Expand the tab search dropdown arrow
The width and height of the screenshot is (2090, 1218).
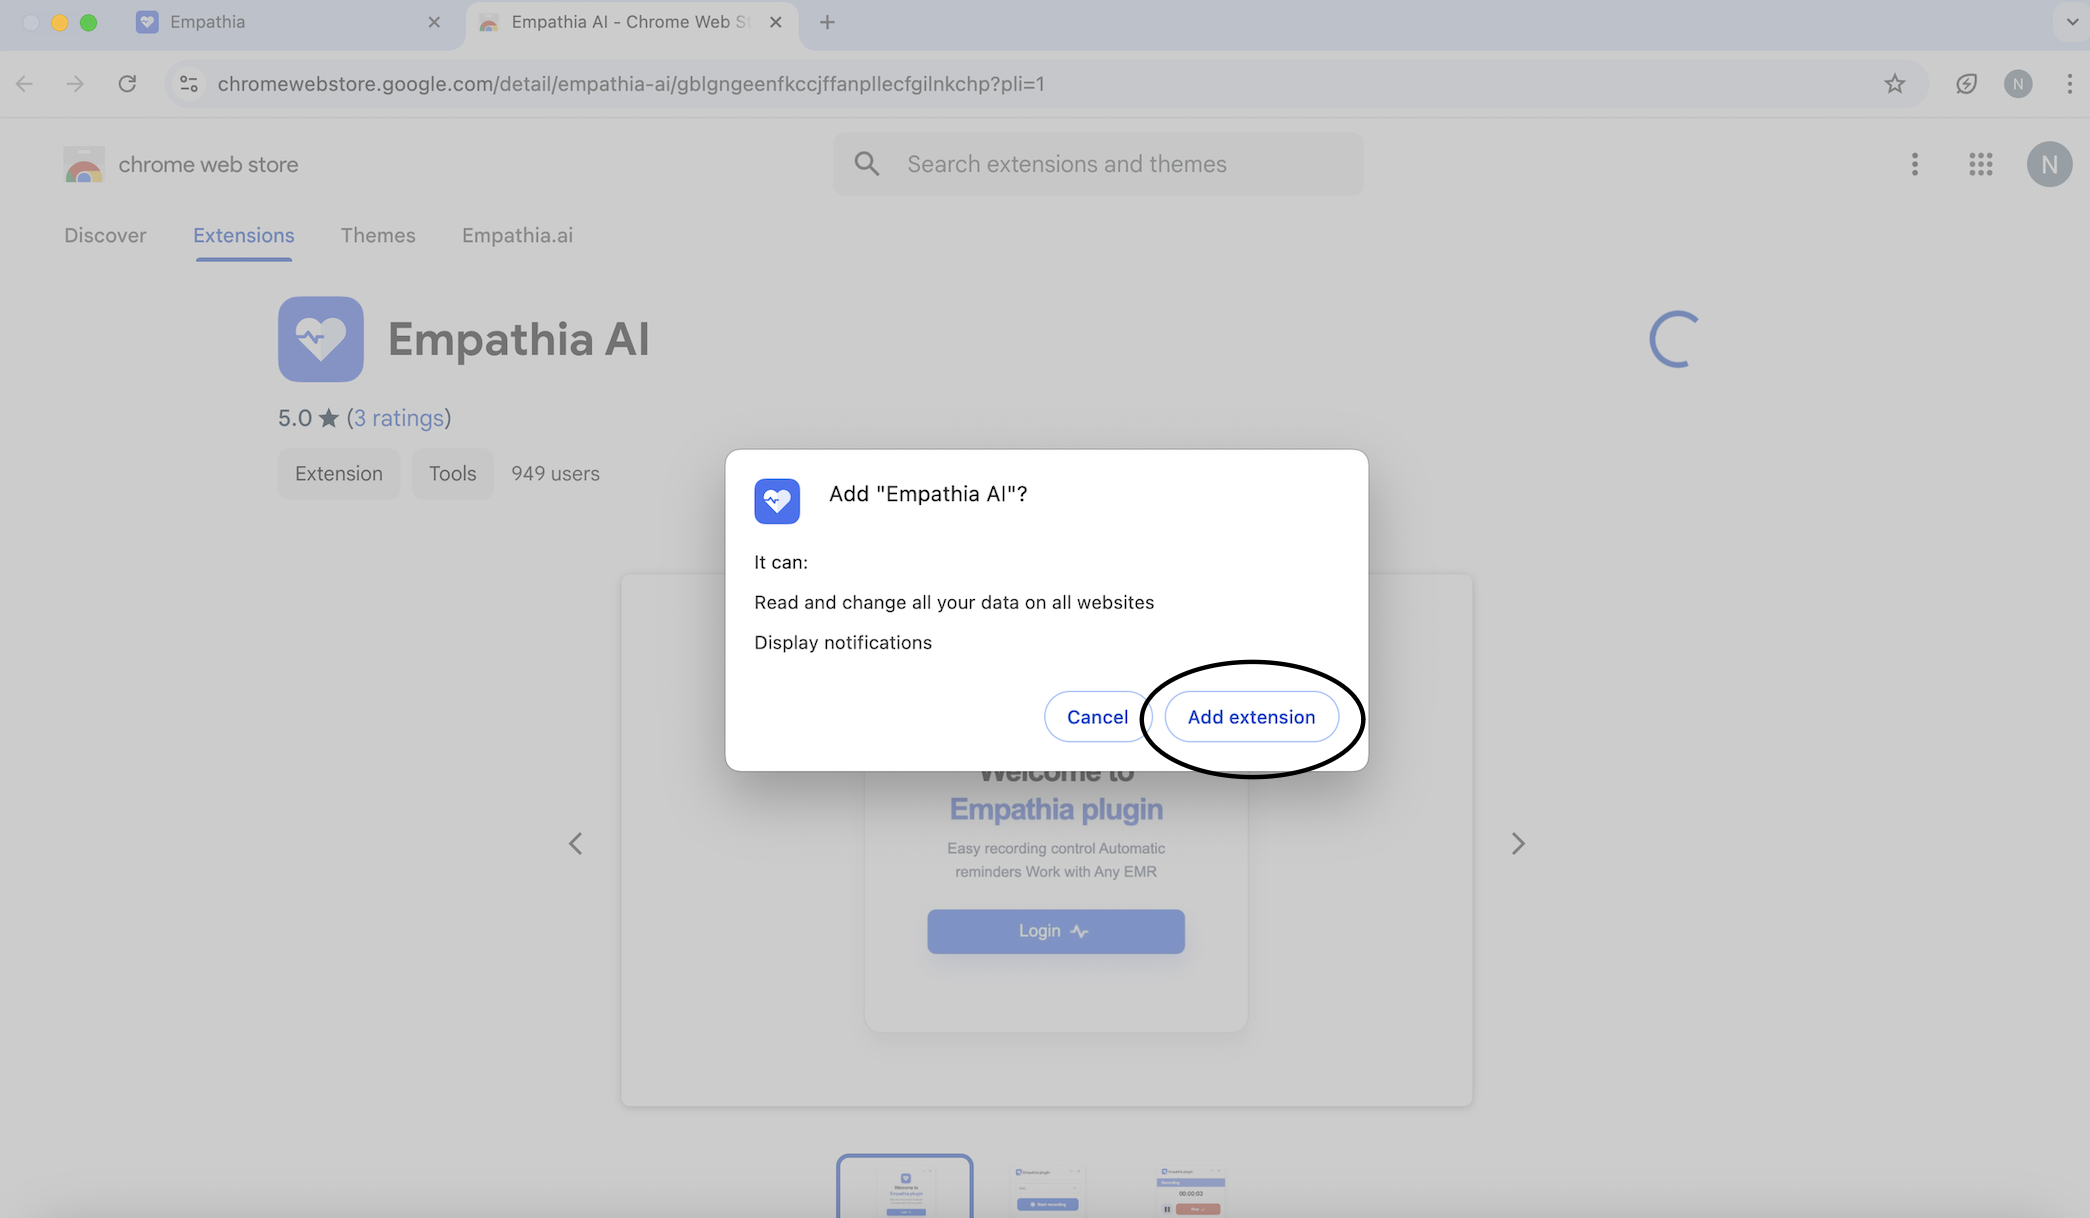coord(2071,22)
